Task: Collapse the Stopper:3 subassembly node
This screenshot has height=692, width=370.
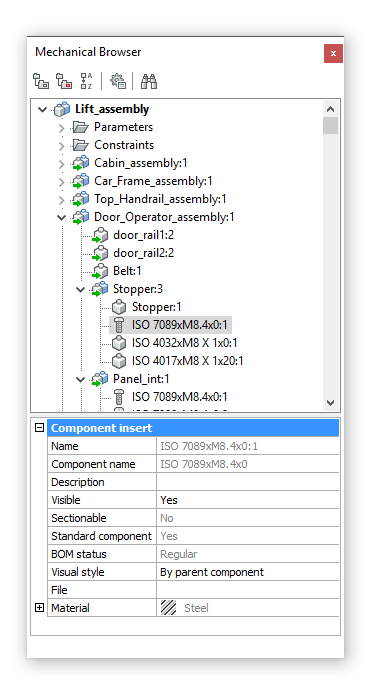Action: pos(80,290)
